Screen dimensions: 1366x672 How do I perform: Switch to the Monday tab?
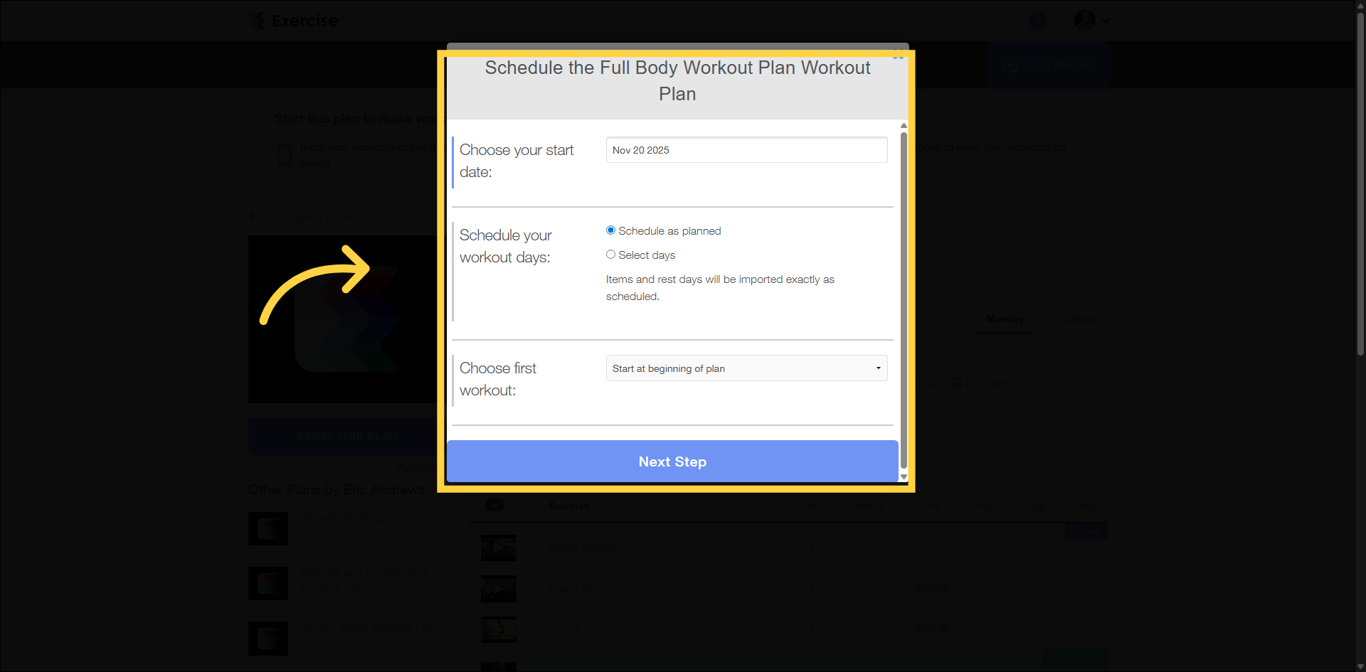(x=1005, y=319)
